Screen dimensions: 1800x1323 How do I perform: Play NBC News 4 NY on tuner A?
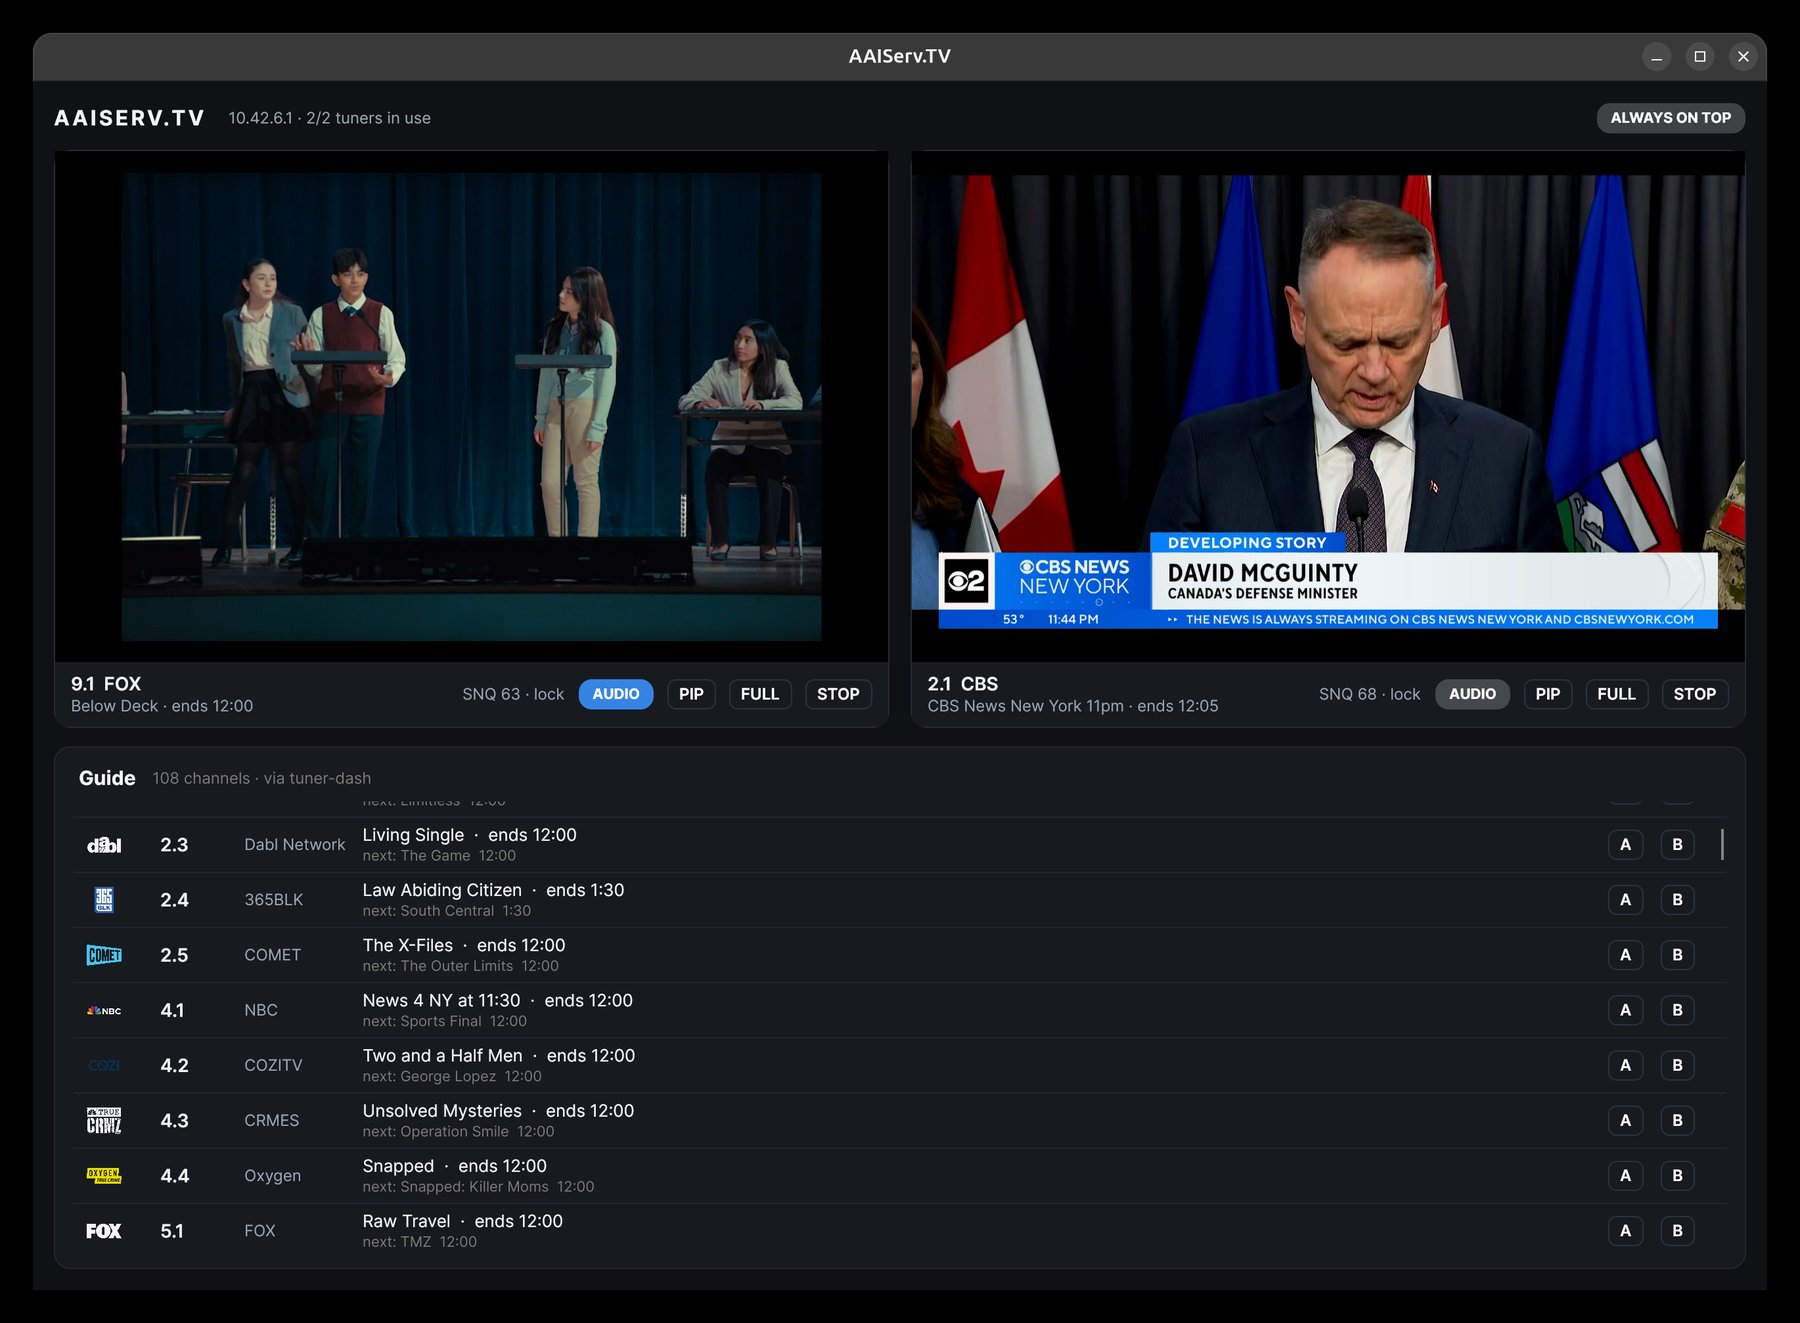(1625, 1010)
